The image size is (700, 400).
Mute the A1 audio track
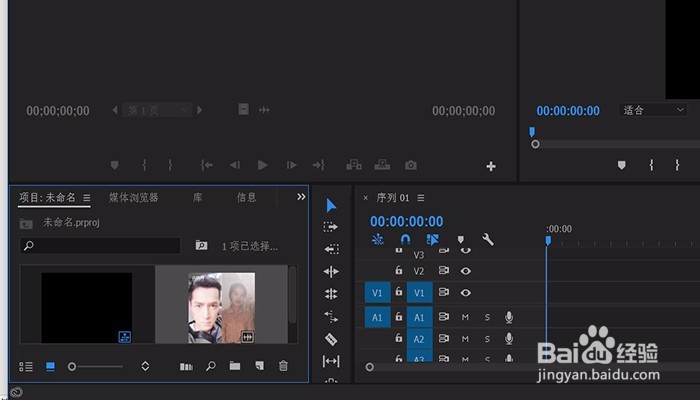465,317
